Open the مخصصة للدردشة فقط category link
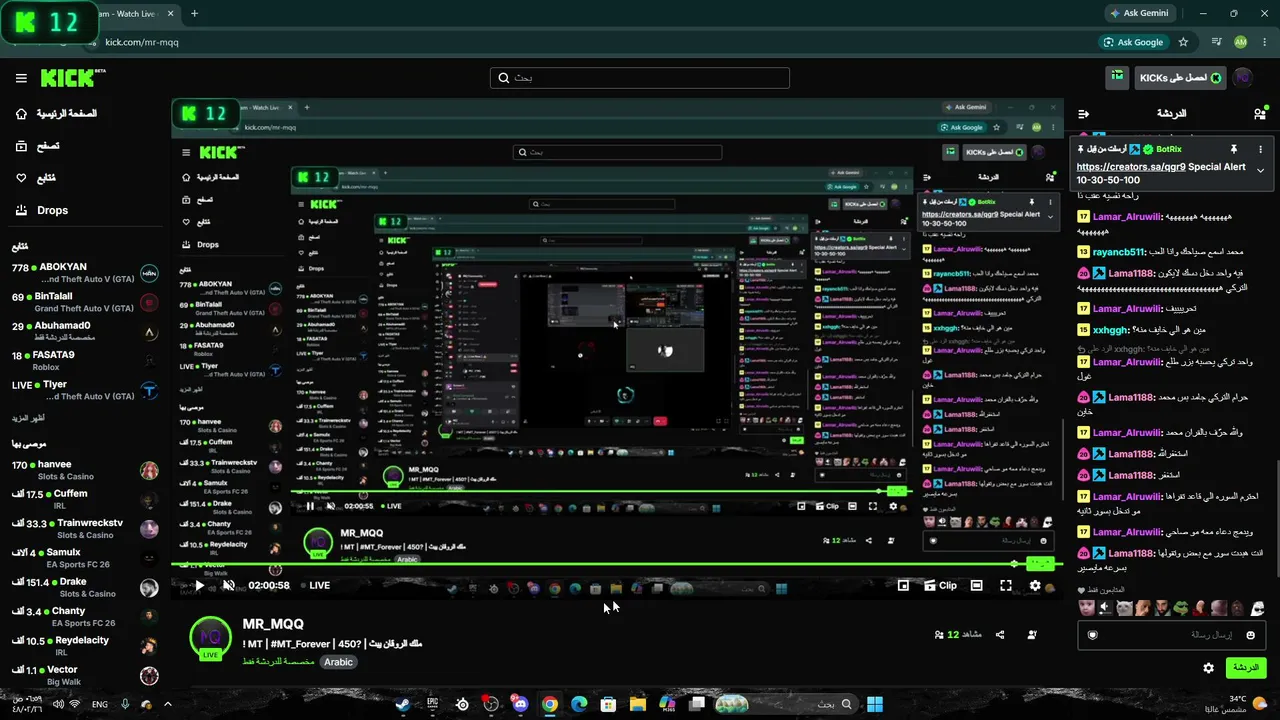This screenshot has height=720, width=1280. tap(278, 662)
